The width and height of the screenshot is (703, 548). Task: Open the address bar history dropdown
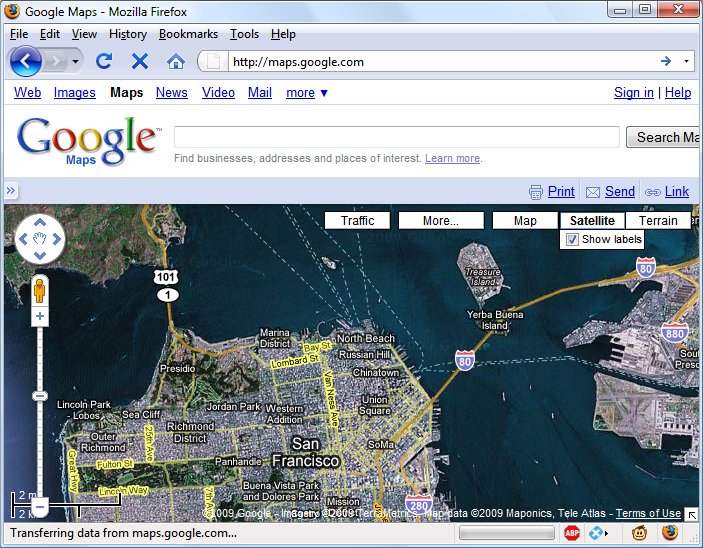686,61
